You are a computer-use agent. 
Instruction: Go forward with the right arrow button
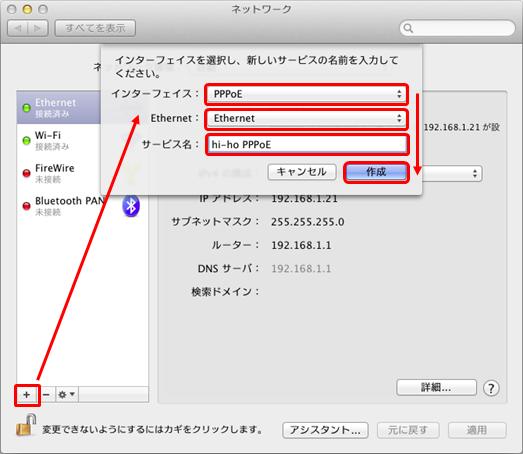(x=38, y=28)
